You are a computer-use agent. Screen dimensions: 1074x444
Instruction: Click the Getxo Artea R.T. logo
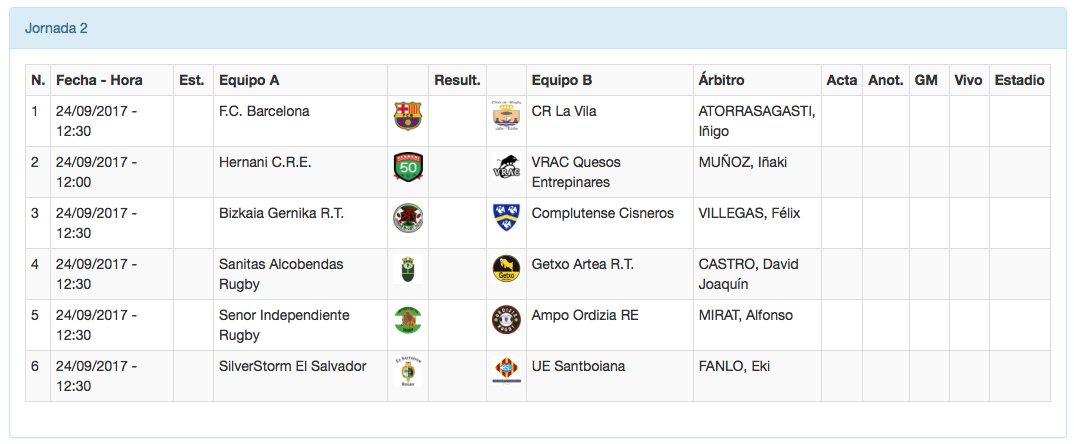click(506, 269)
